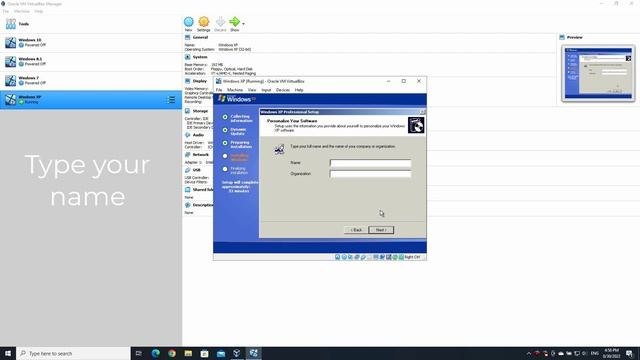Screen dimensions: 640x360
Task: Click the VM window title bar icon
Action: pyautogui.click(x=218, y=81)
